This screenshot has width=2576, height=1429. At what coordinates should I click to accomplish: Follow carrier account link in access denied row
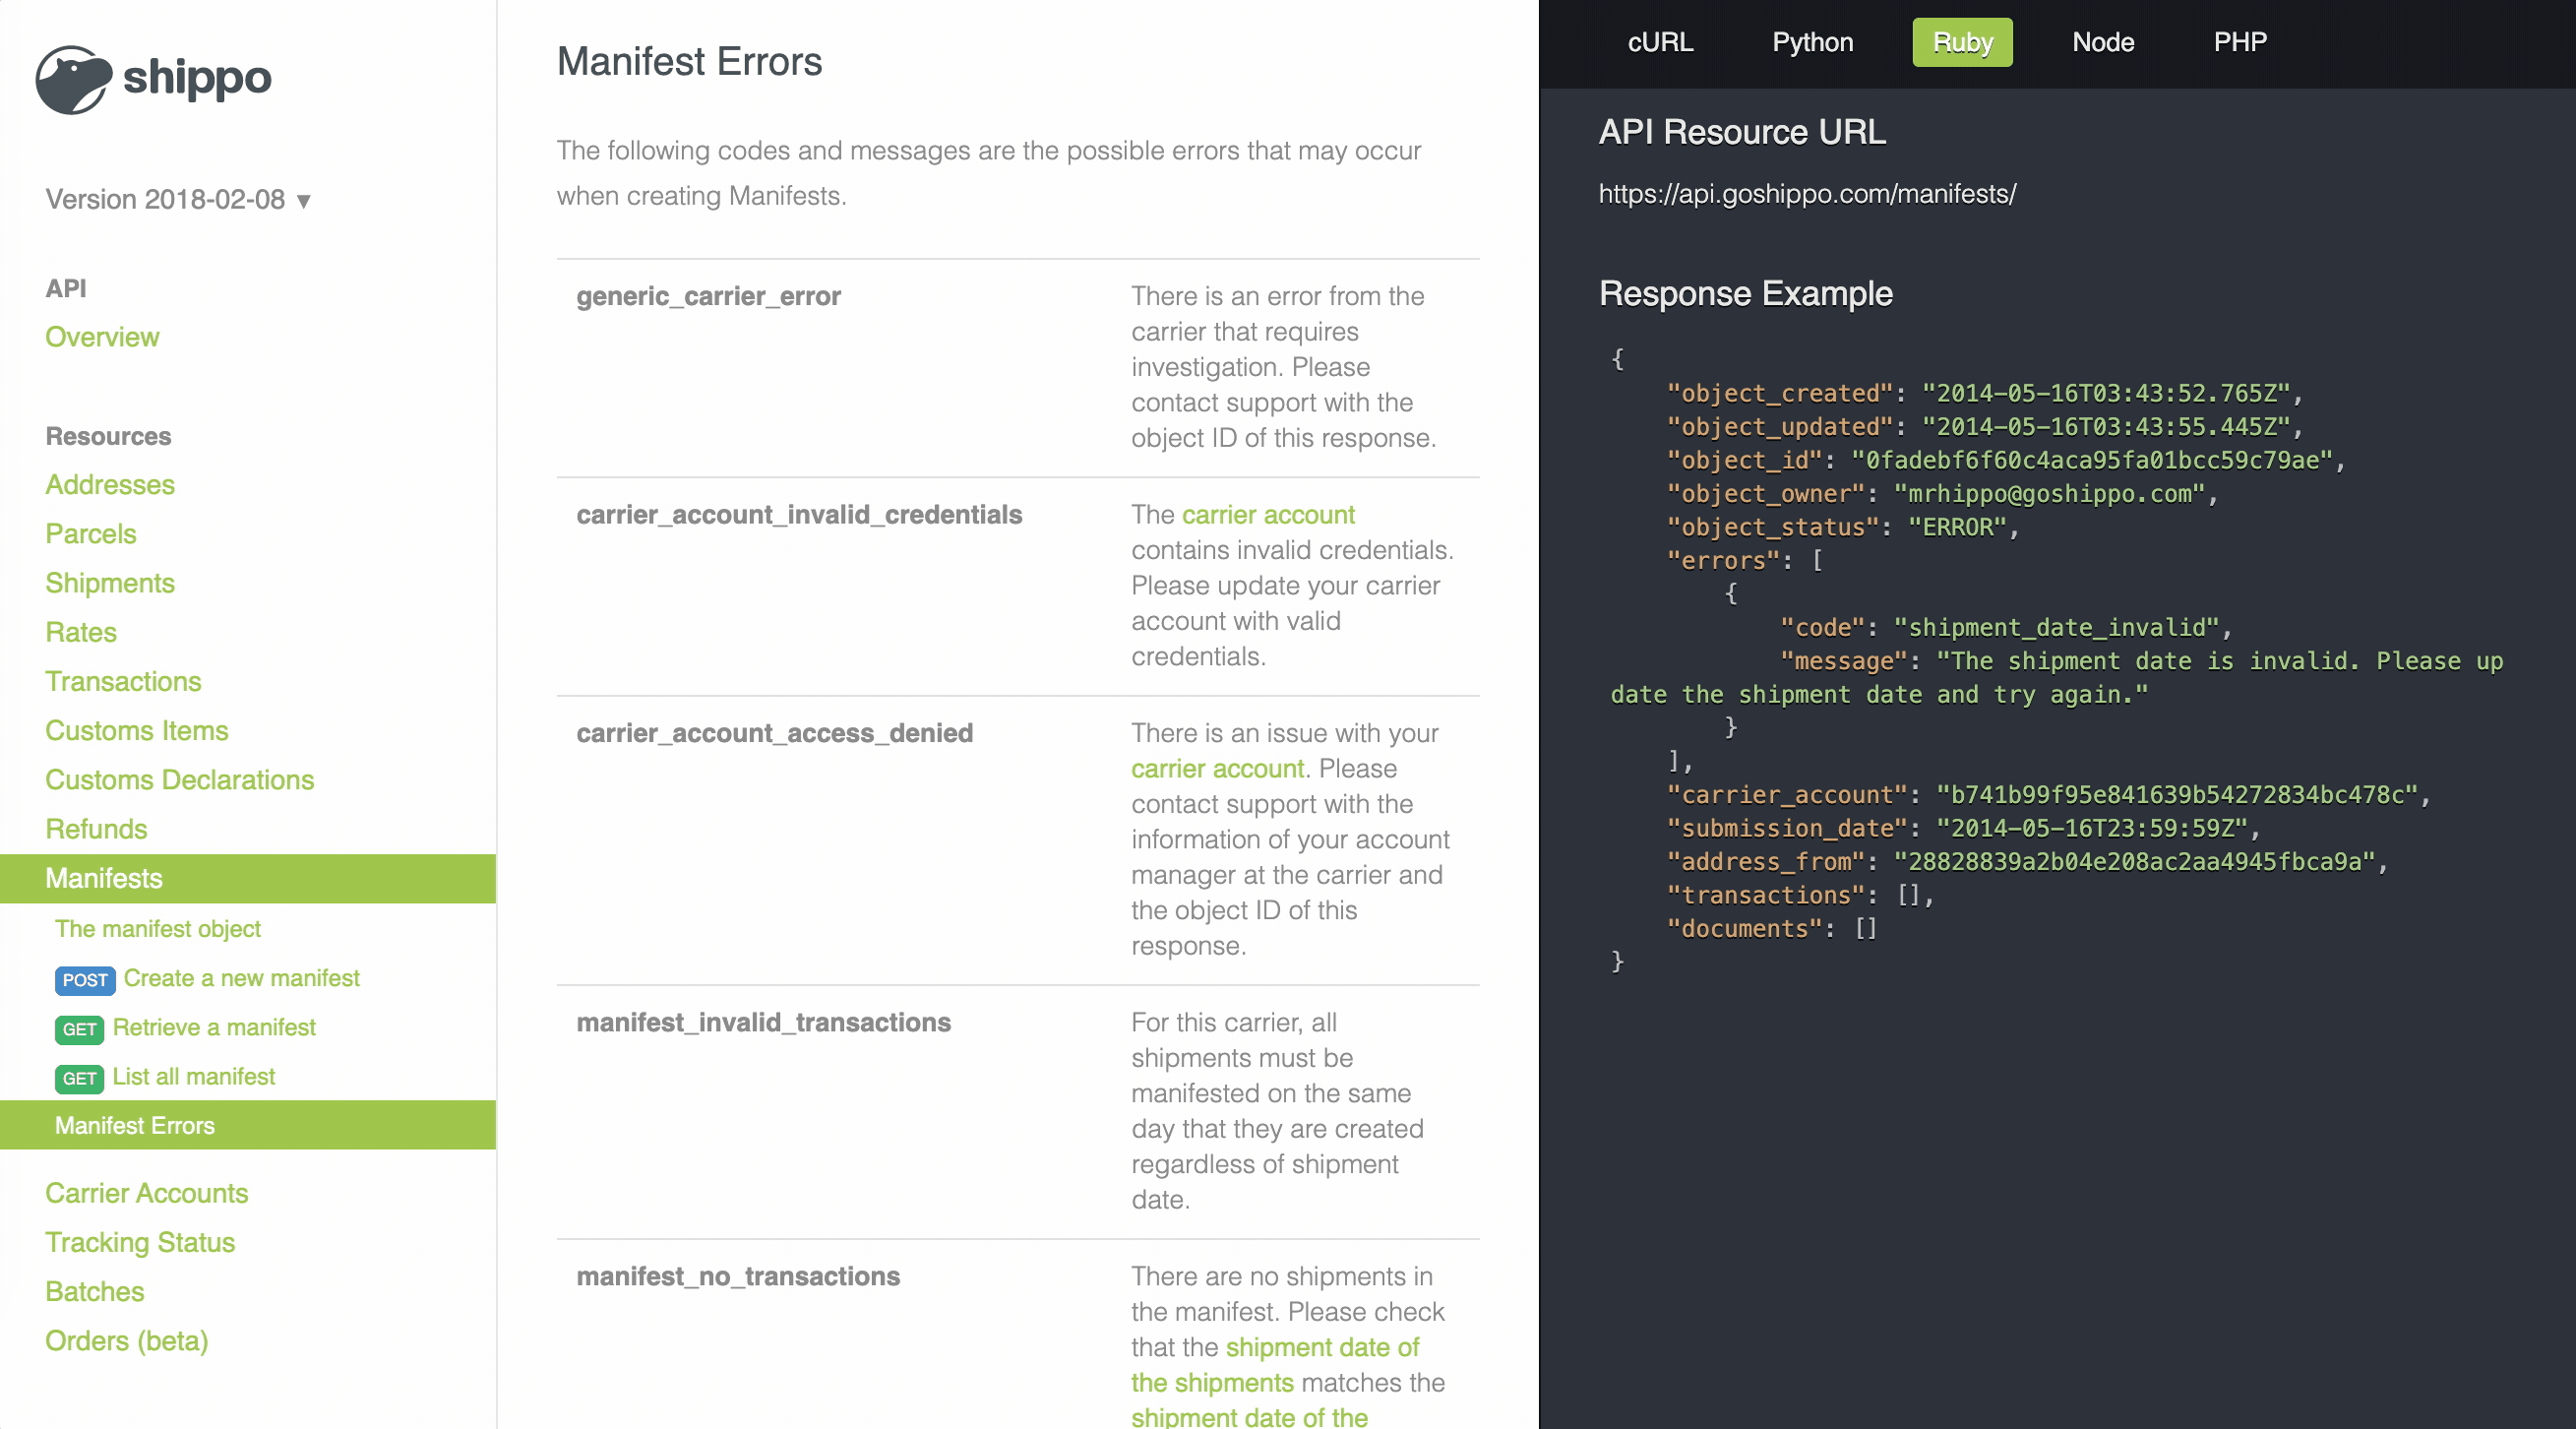click(x=1217, y=768)
